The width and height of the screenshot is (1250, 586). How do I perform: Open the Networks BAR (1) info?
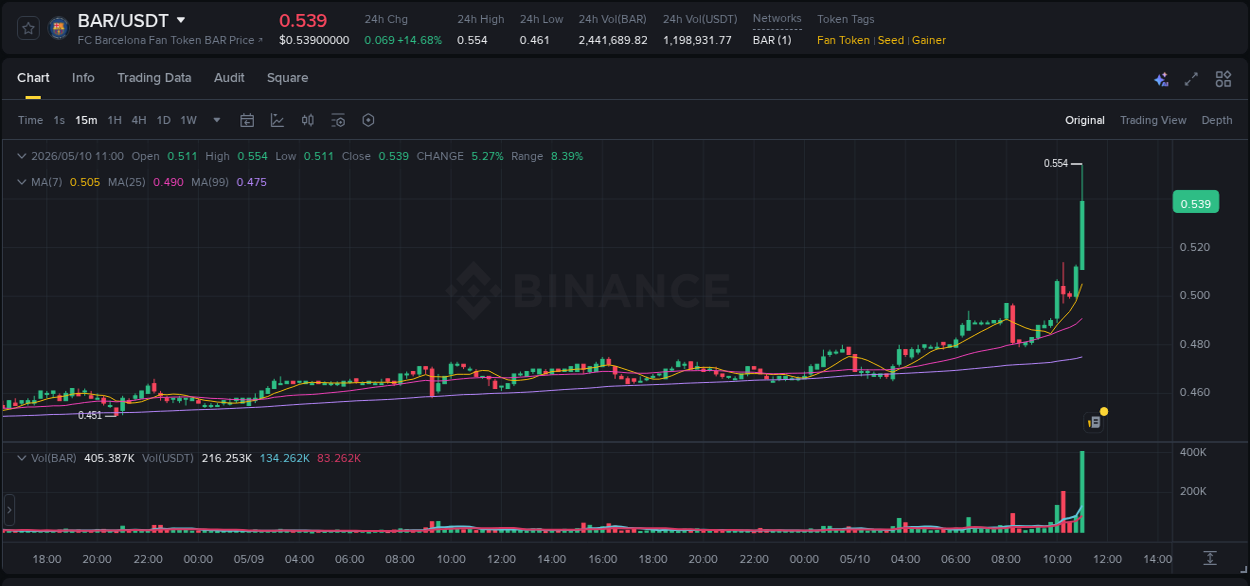tap(772, 40)
